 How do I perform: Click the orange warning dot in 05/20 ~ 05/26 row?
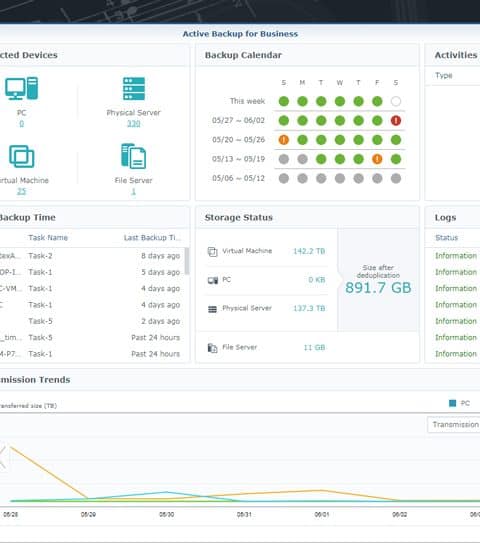(284, 140)
